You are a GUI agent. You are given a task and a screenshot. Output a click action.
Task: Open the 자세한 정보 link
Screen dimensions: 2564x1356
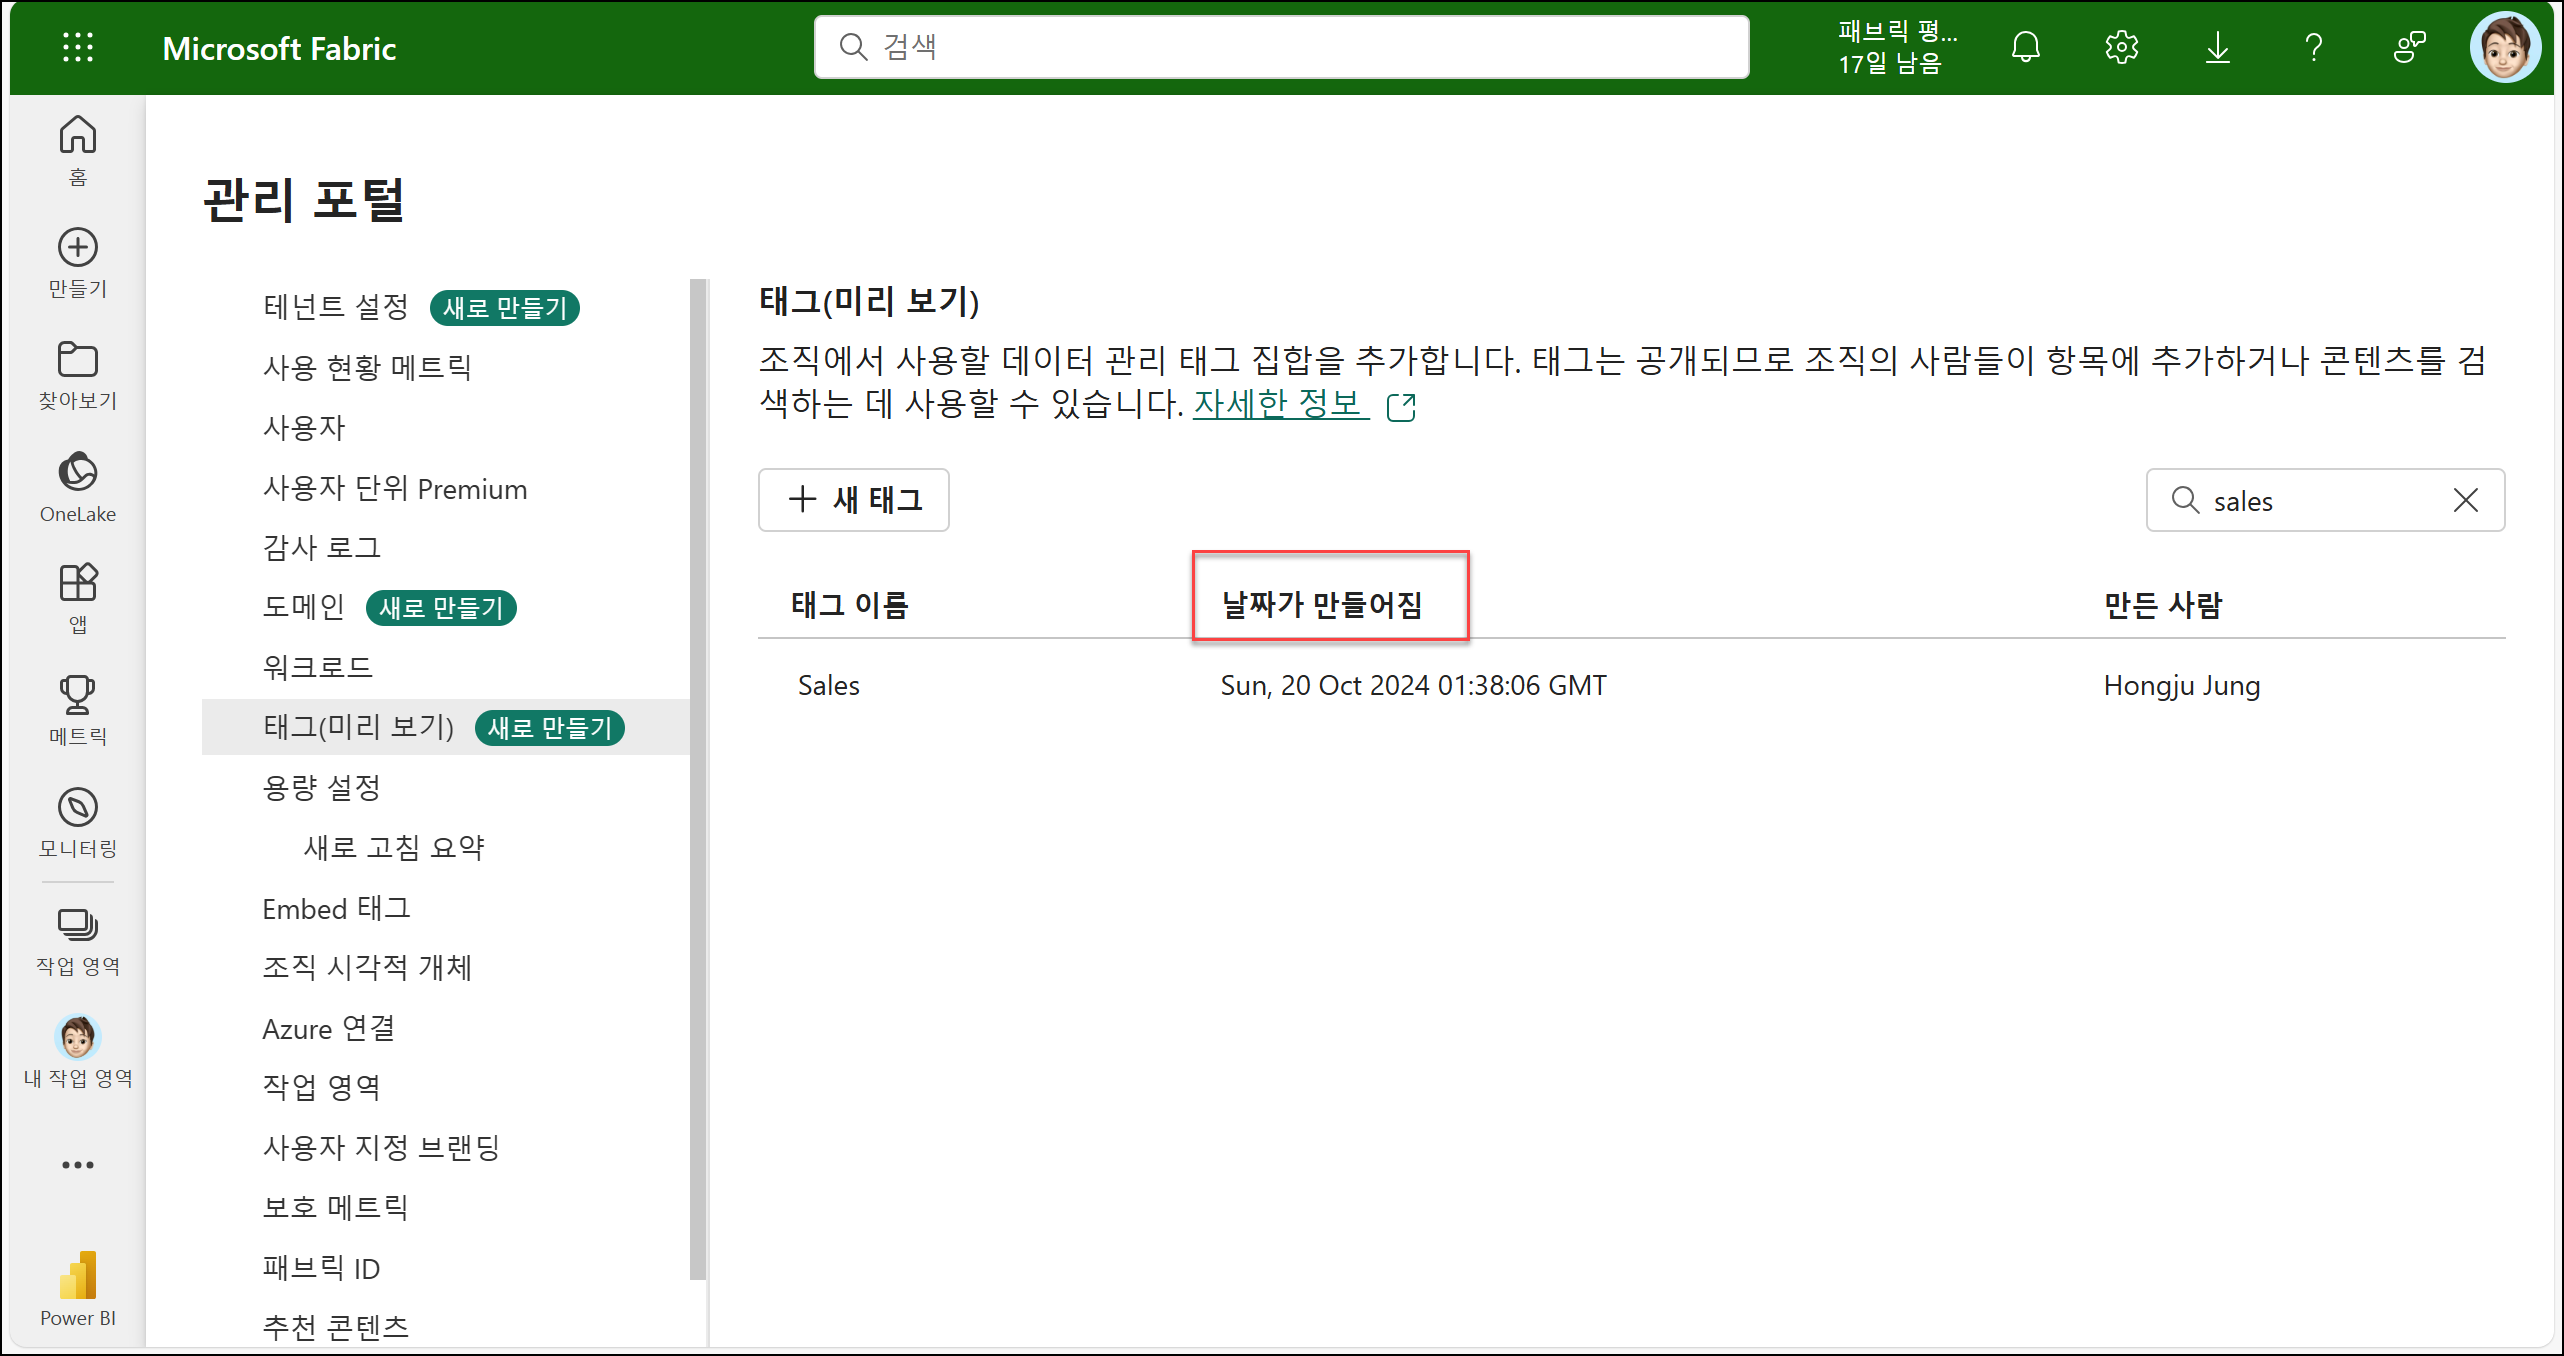pos(1280,404)
